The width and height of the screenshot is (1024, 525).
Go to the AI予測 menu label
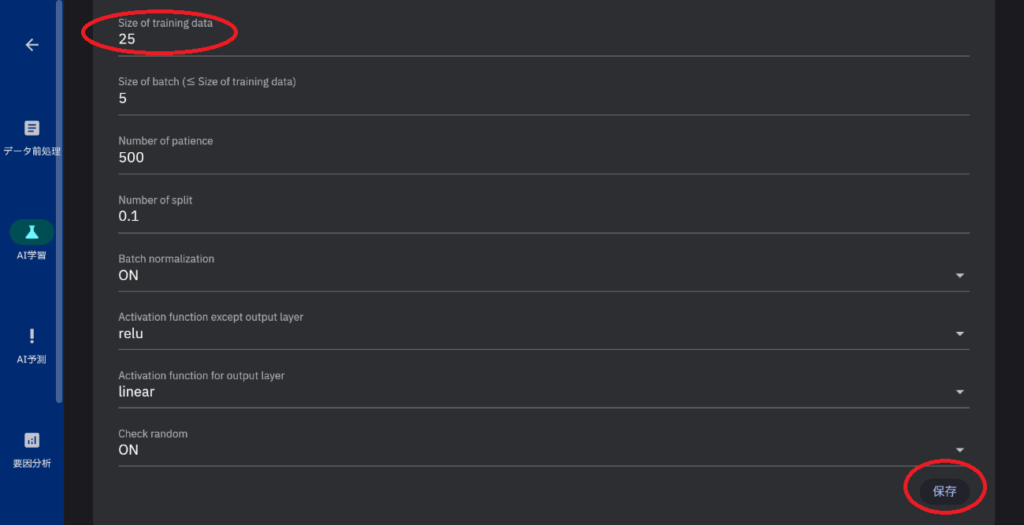click(x=32, y=360)
